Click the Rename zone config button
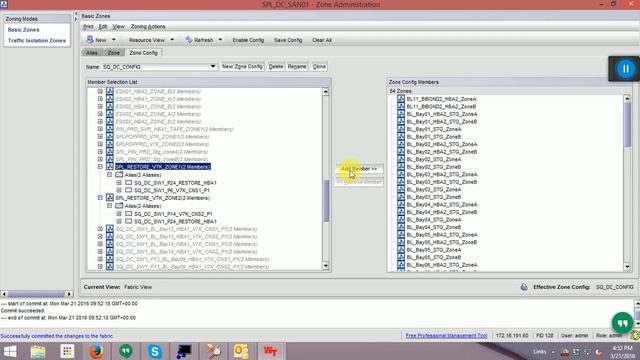 pyautogui.click(x=297, y=67)
